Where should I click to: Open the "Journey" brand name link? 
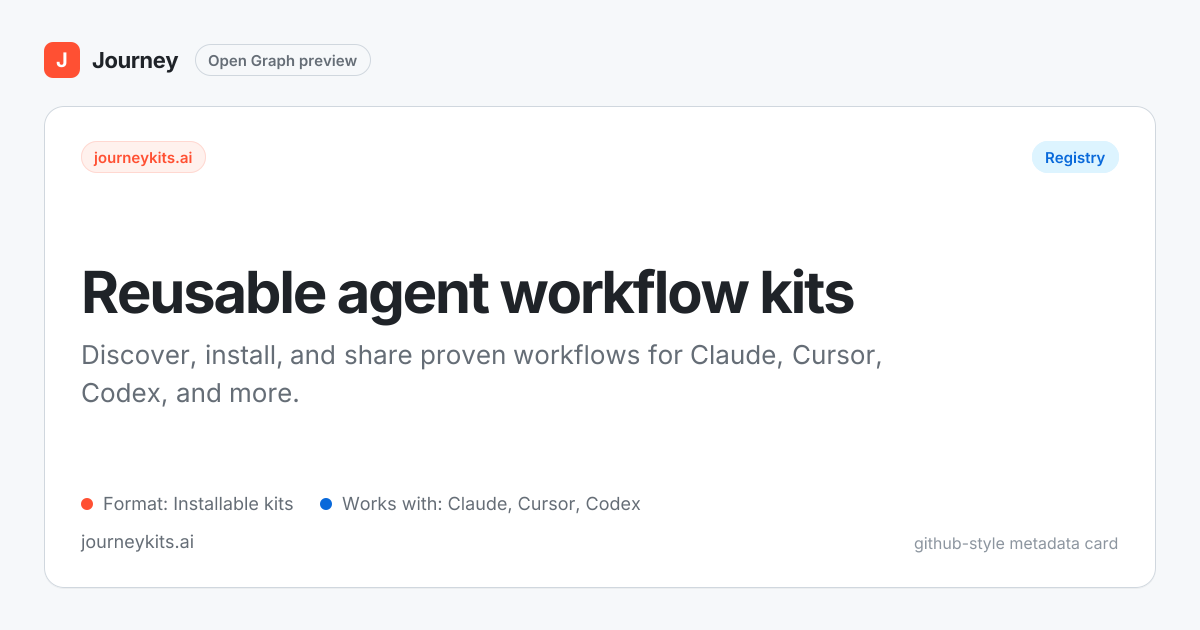(135, 61)
